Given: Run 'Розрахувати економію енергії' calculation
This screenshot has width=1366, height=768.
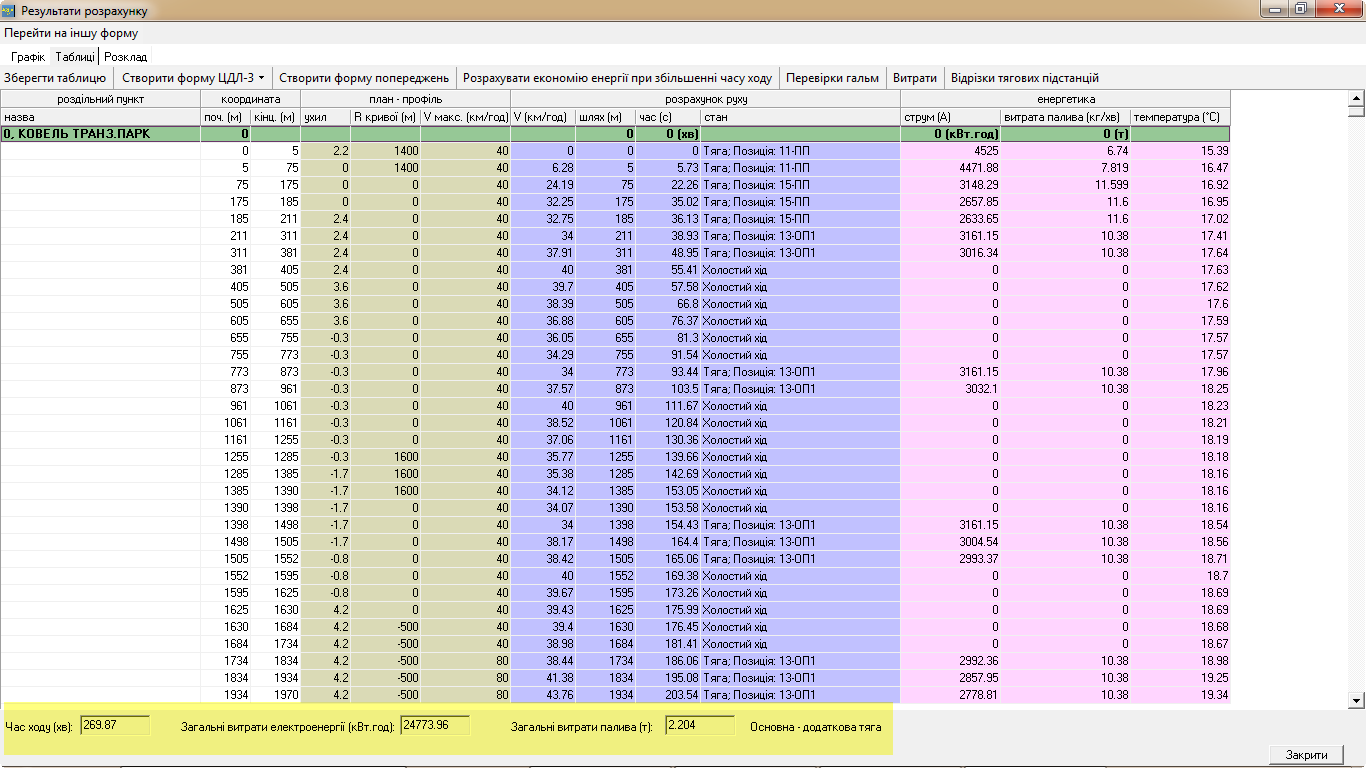Looking at the screenshot, I should click(x=617, y=78).
